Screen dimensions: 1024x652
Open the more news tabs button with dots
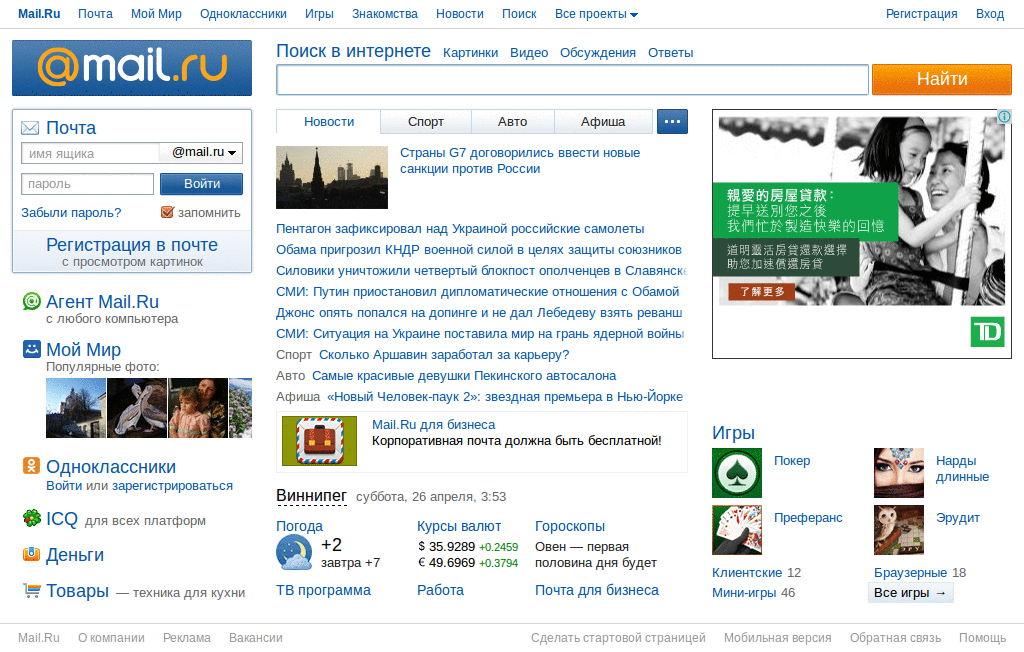click(x=672, y=122)
